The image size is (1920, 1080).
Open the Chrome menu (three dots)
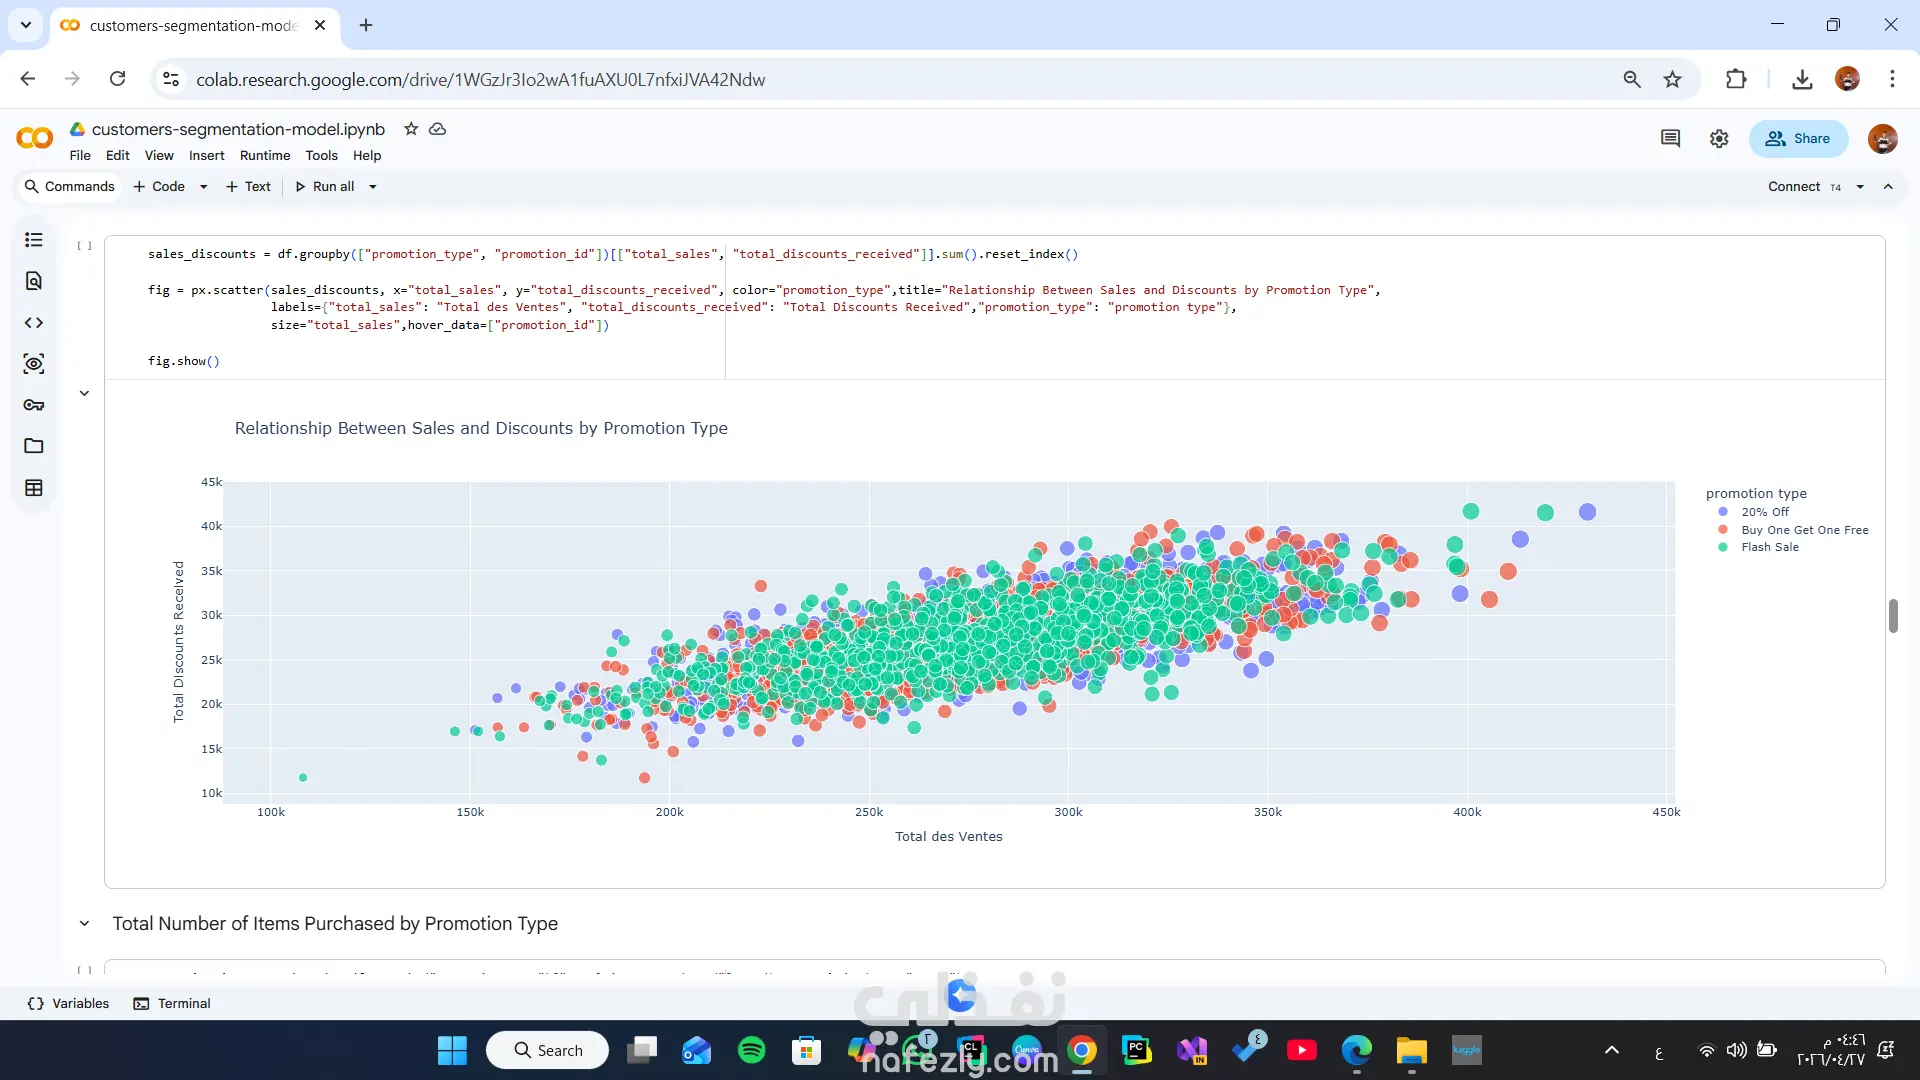tap(1892, 79)
